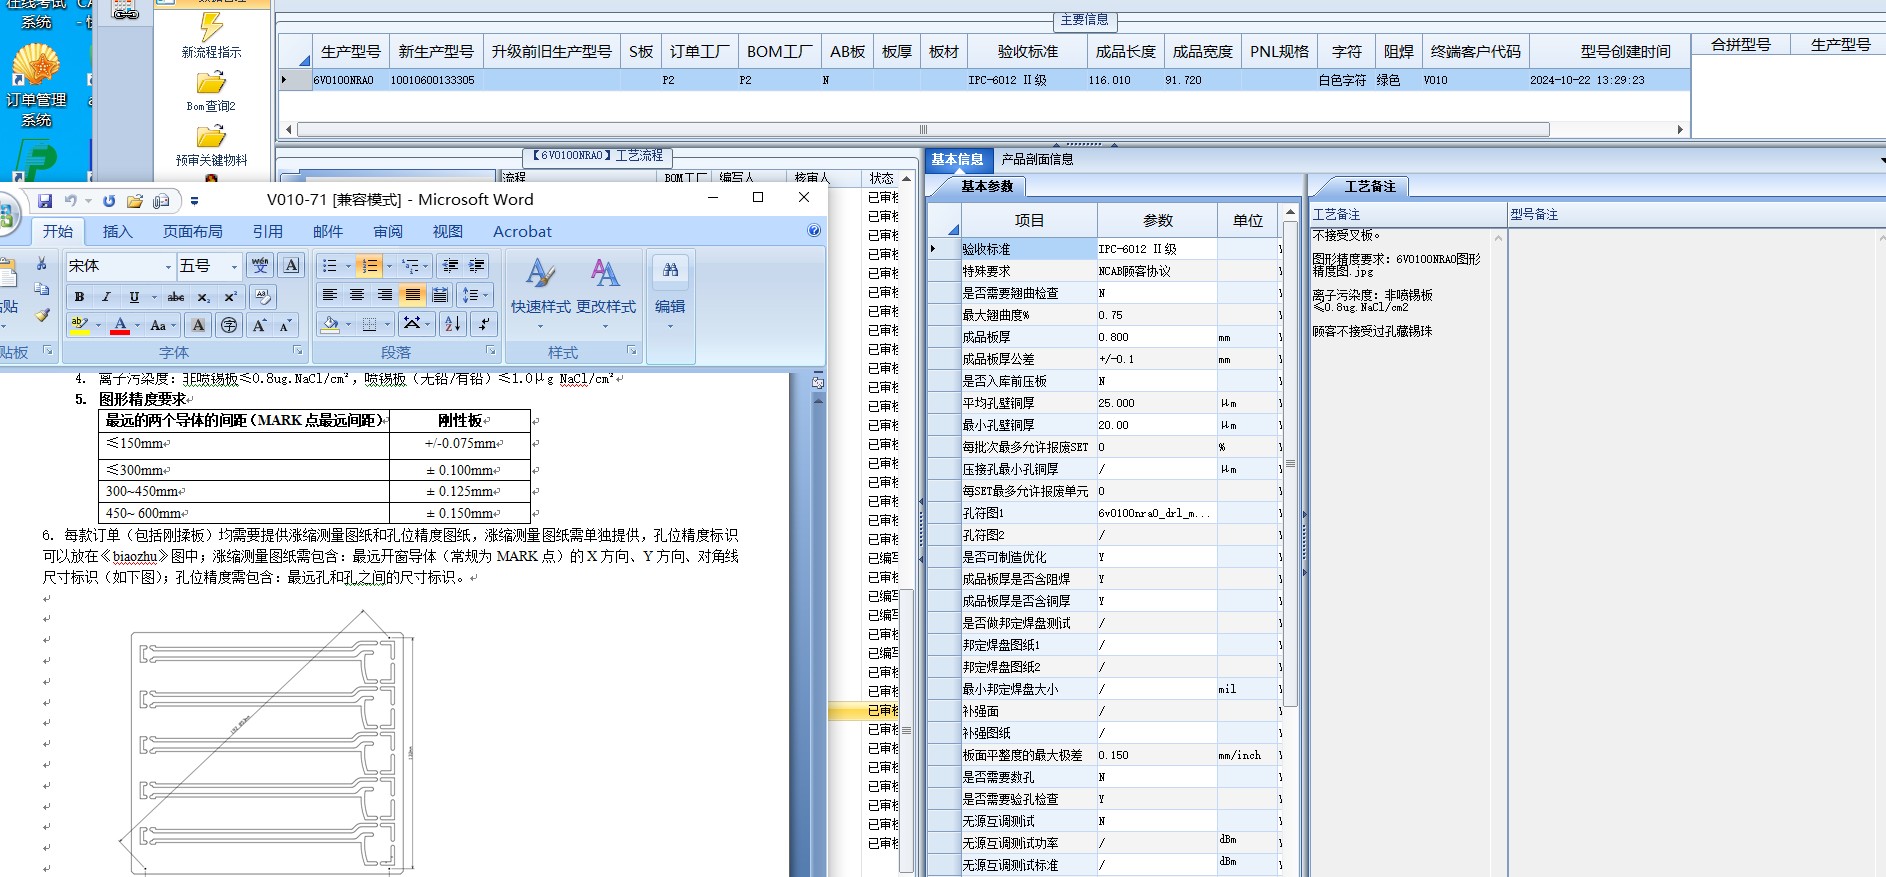Screen dimensions: 1886x877
Task: Apply red font color
Action: [120, 325]
